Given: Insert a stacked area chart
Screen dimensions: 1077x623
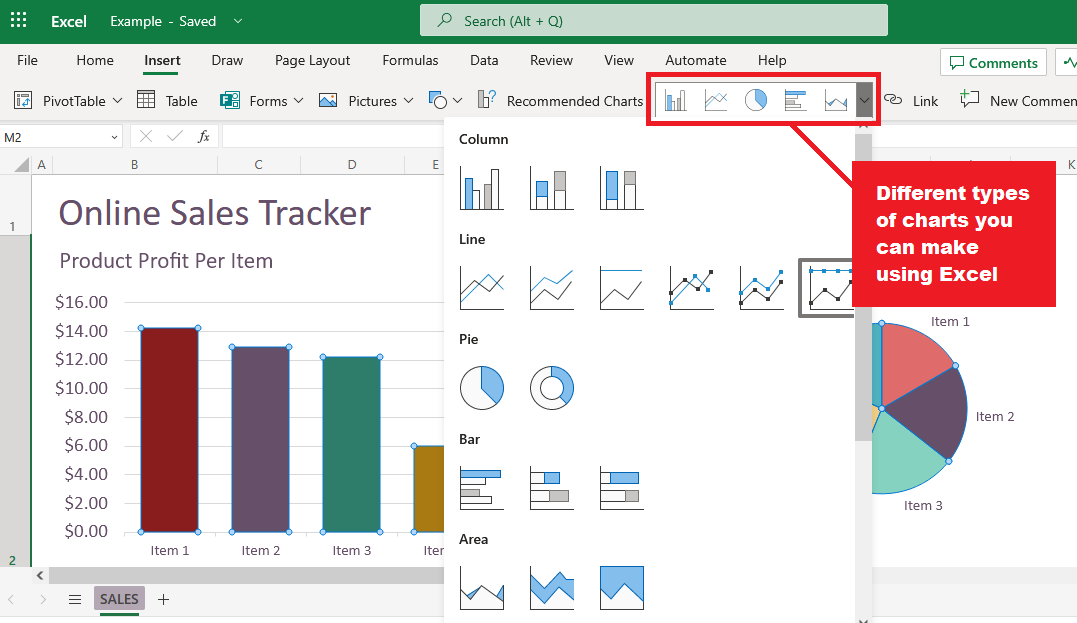Looking at the screenshot, I should pyautogui.click(x=552, y=588).
